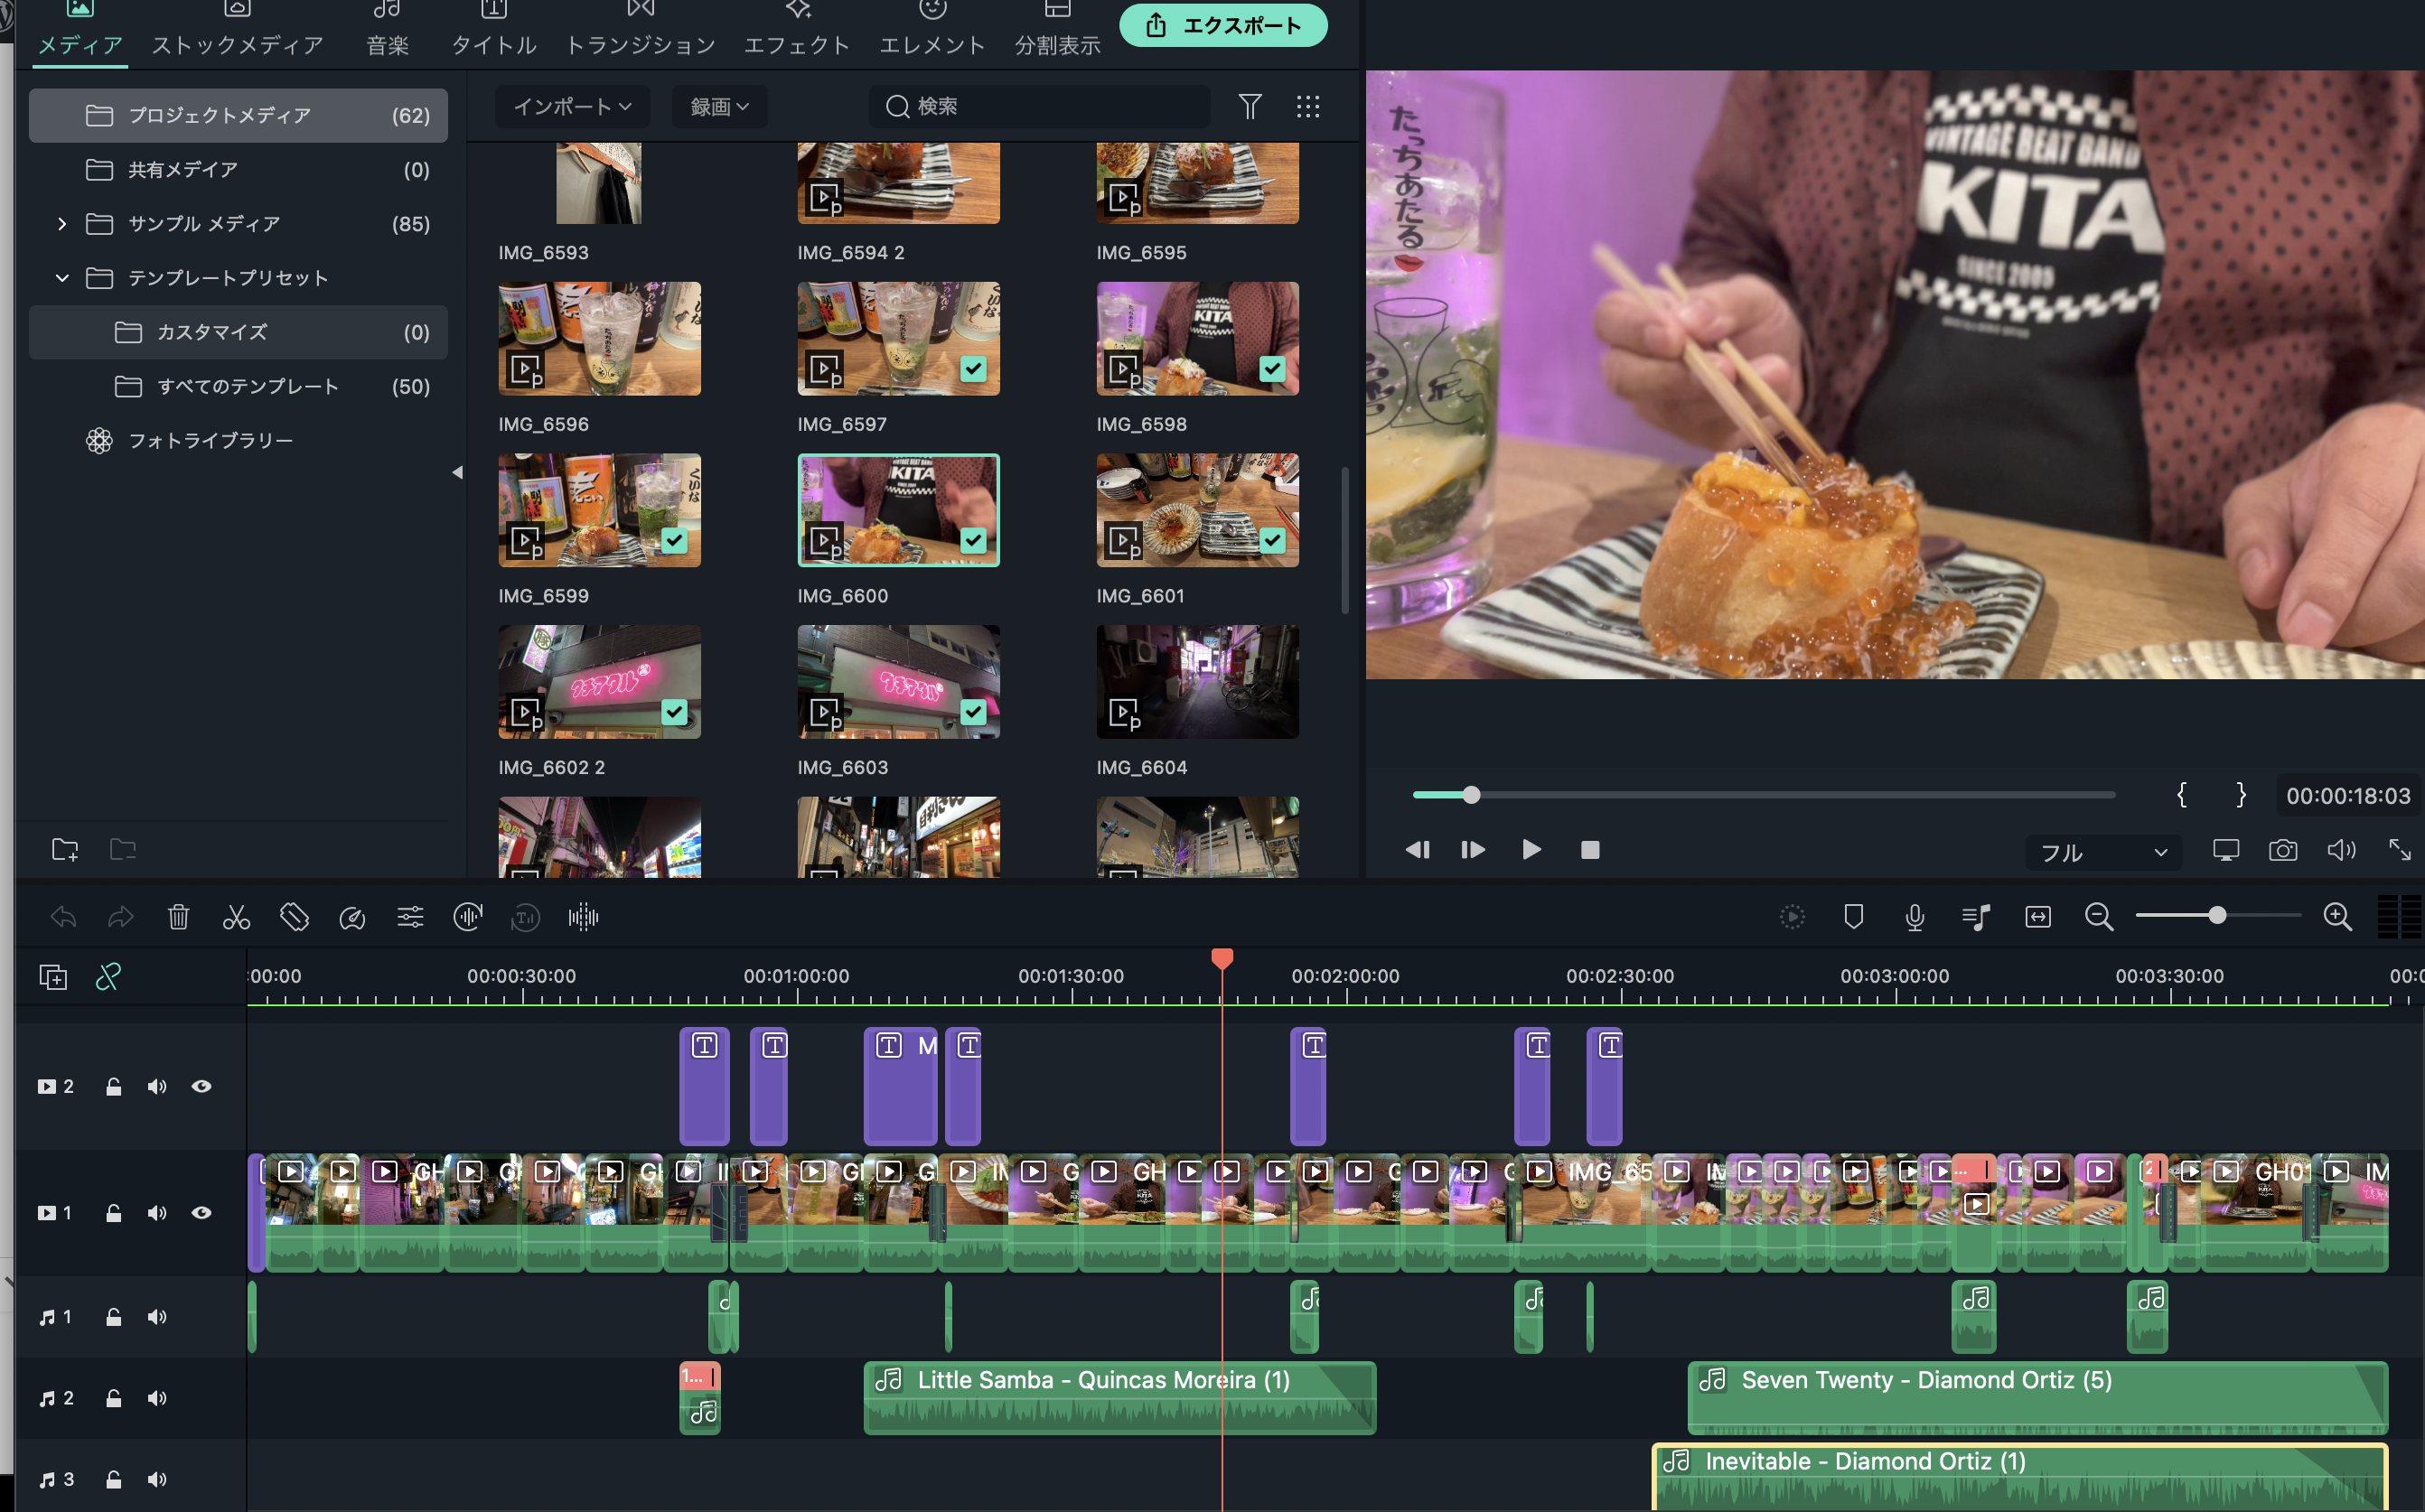Take a snapshot with the camera icon

tap(2282, 851)
